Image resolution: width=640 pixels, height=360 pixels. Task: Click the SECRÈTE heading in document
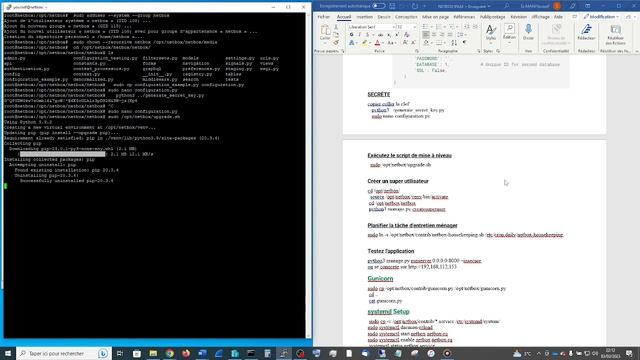point(378,94)
